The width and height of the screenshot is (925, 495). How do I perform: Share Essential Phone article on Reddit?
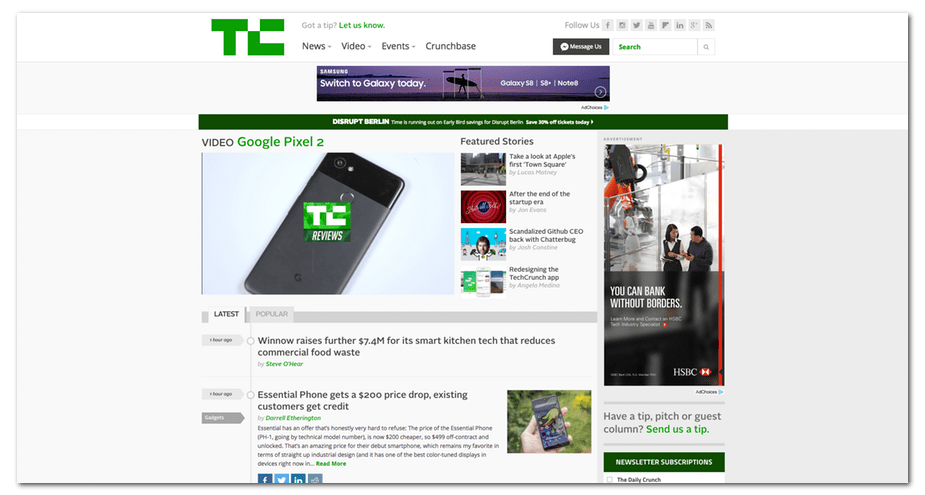(x=314, y=479)
